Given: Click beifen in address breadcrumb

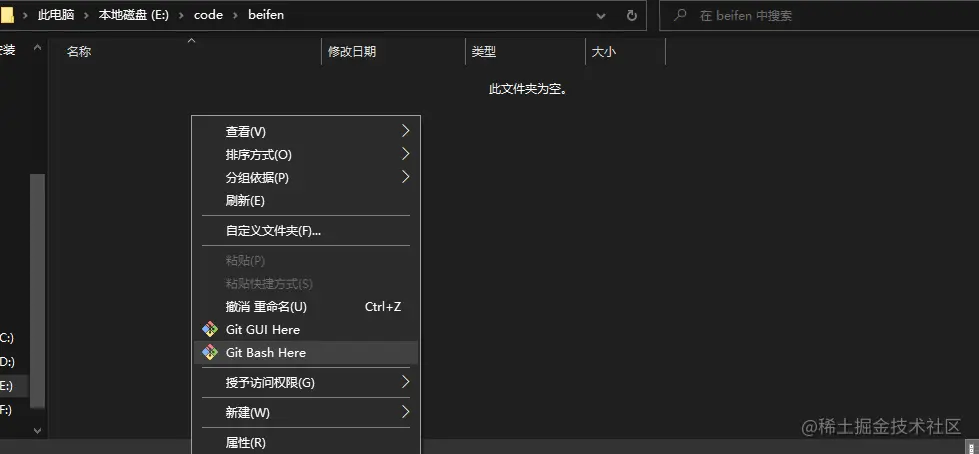Looking at the screenshot, I should [266, 15].
